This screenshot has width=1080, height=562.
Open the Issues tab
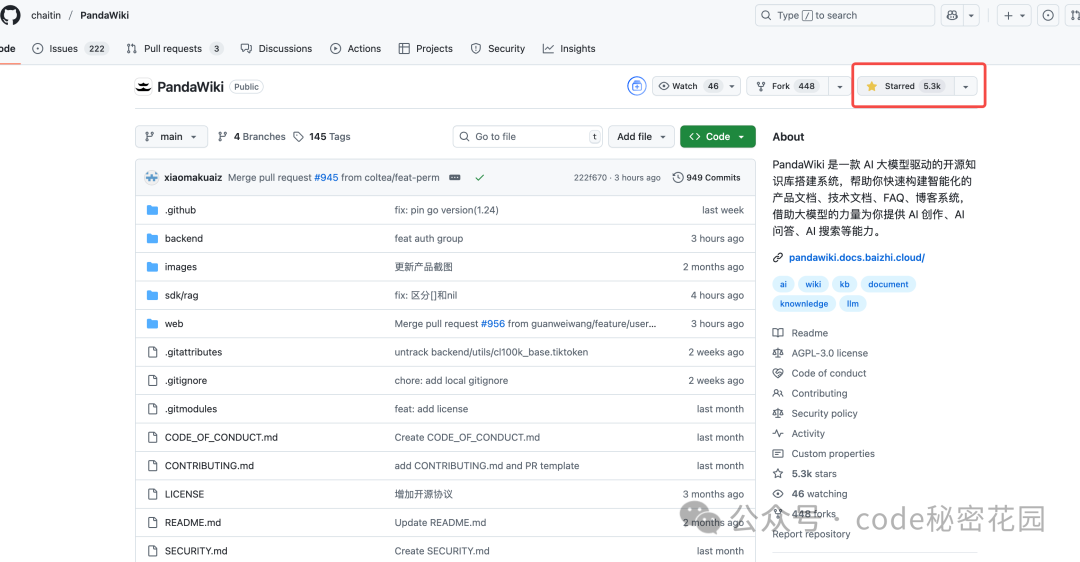(x=70, y=48)
